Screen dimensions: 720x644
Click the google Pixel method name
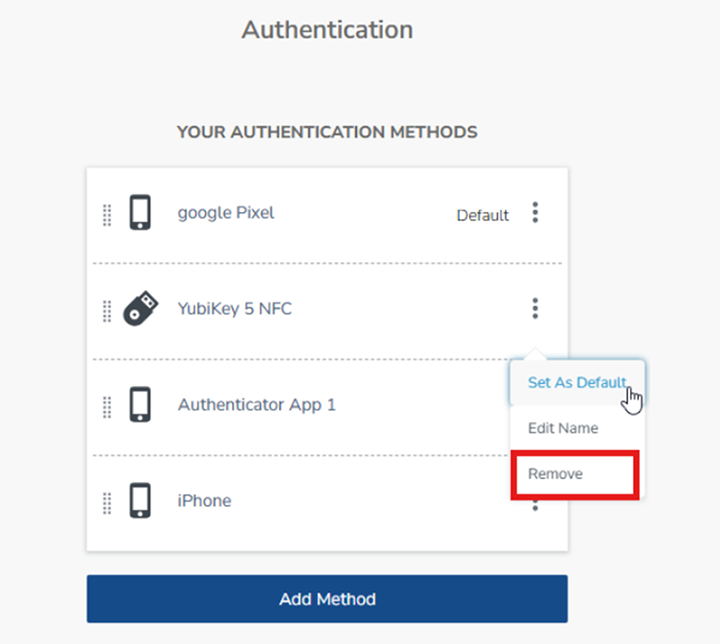[226, 213]
